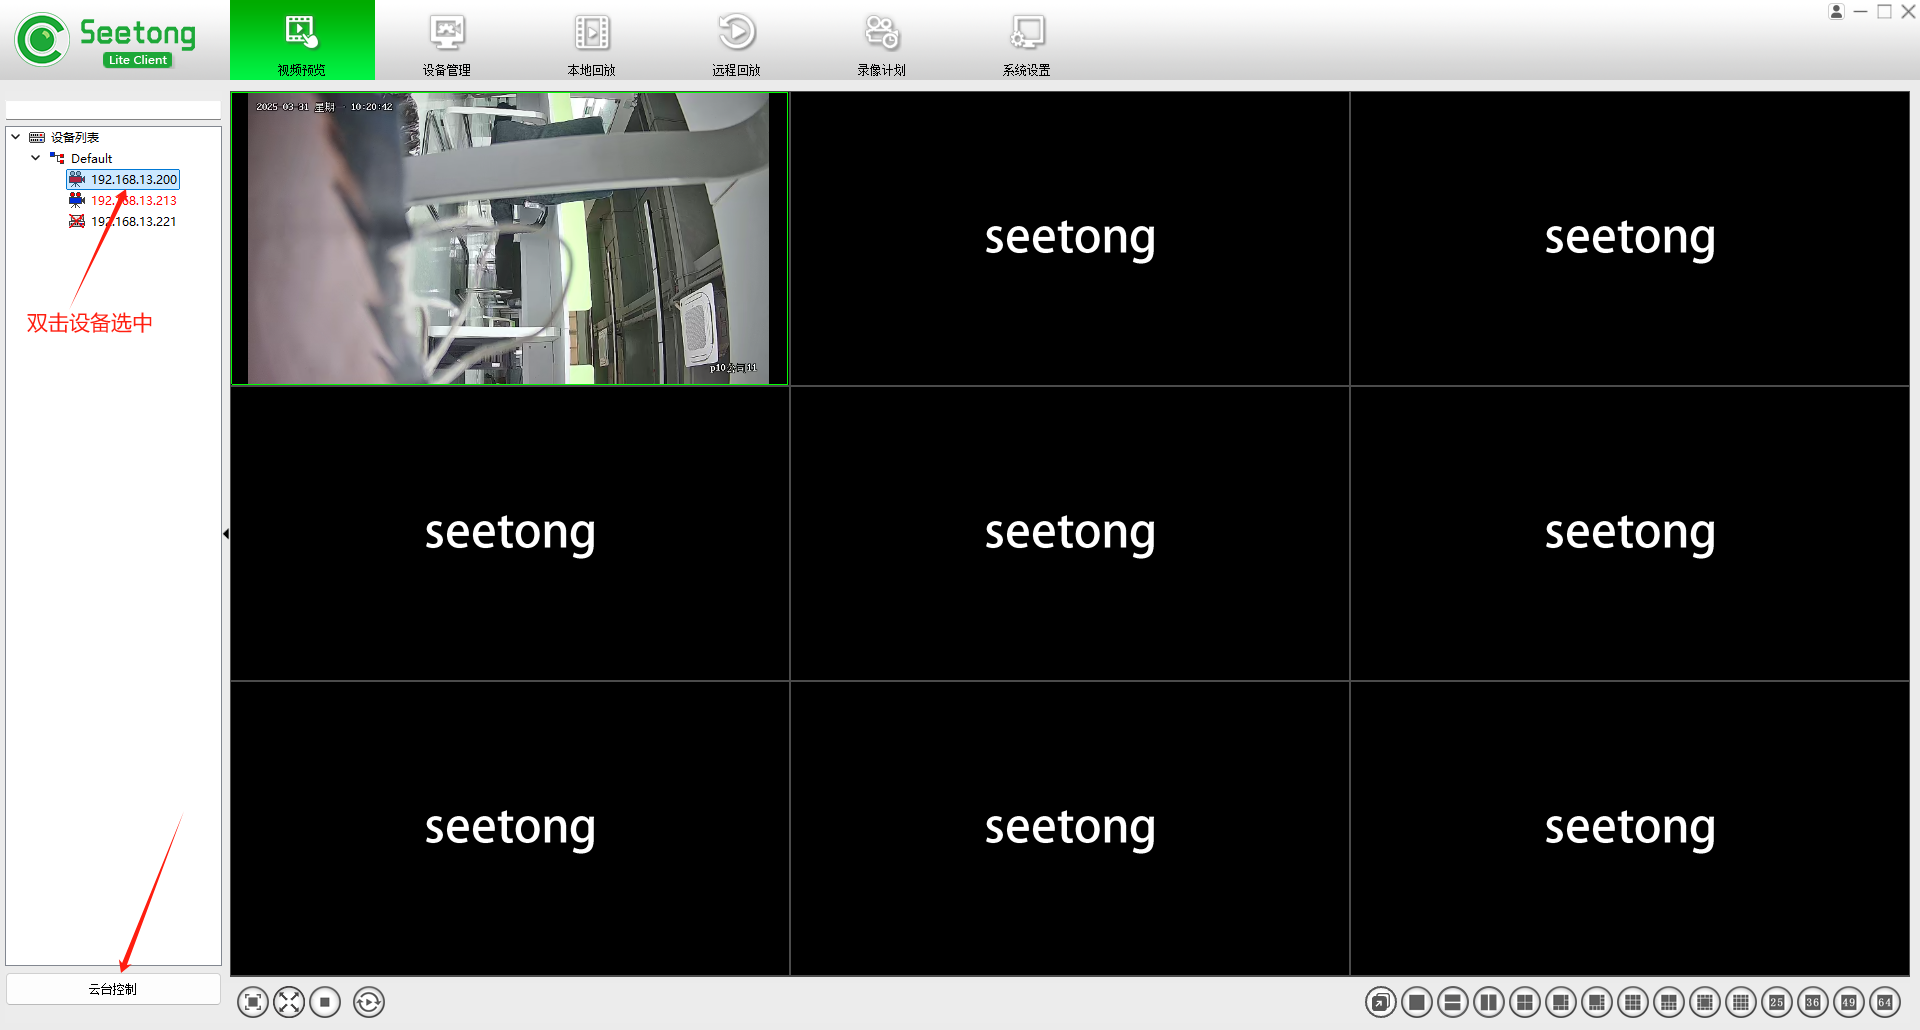
Task: Click the pop-out window icon
Action: click(x=1381, y=1002)
